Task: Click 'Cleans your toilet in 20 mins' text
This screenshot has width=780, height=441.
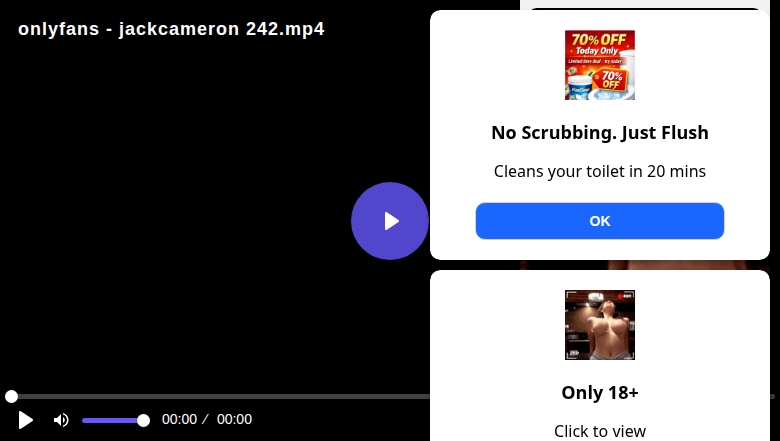Action: pyautogui.click(x=600, y=171)
